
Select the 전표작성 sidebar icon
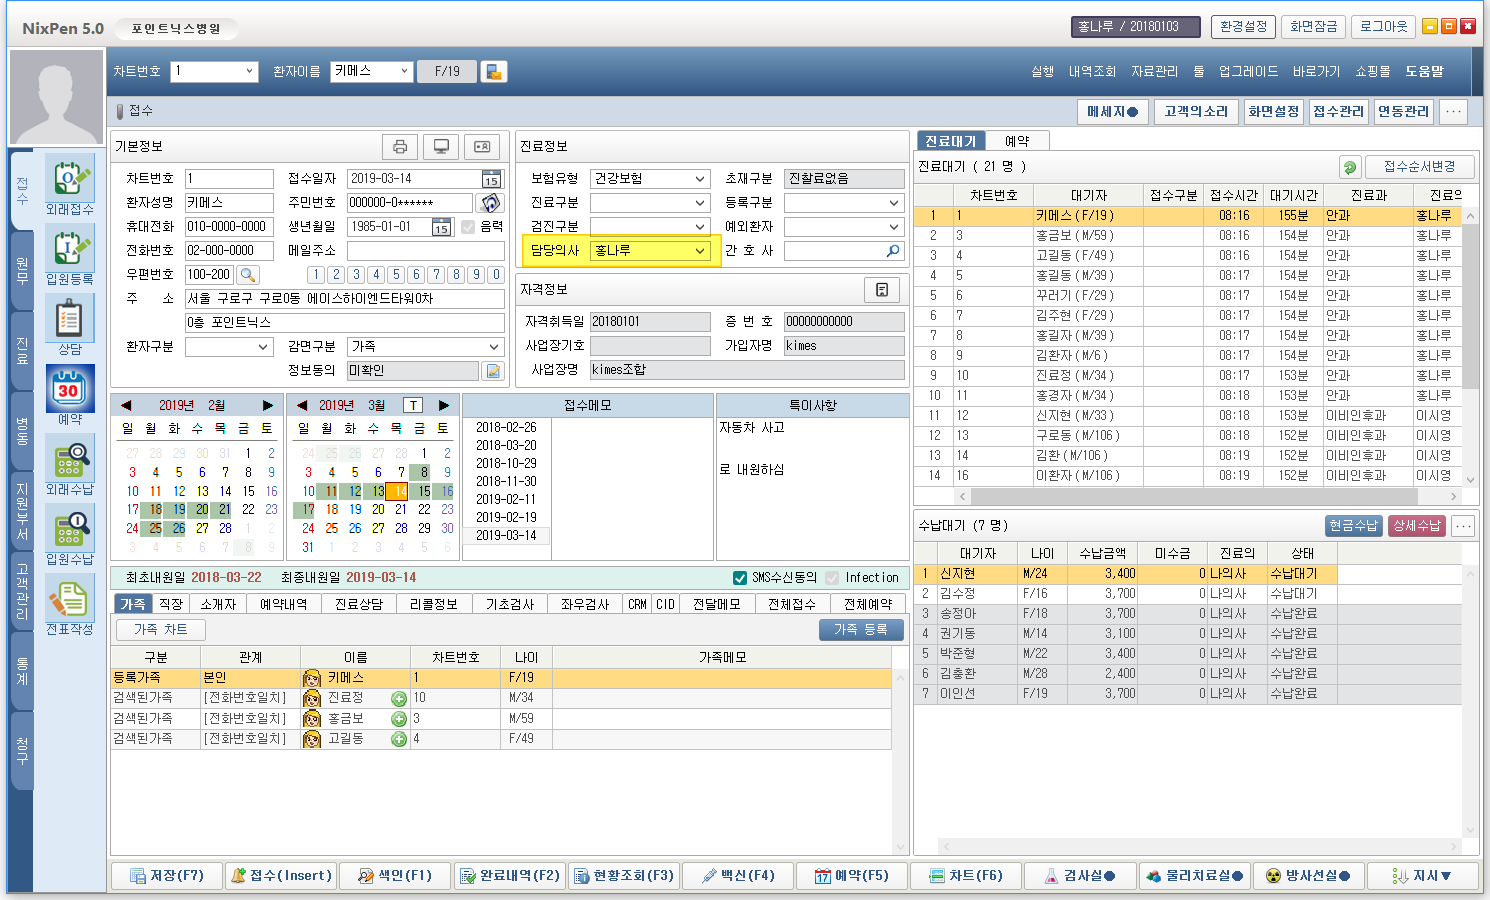click(69, 600)
